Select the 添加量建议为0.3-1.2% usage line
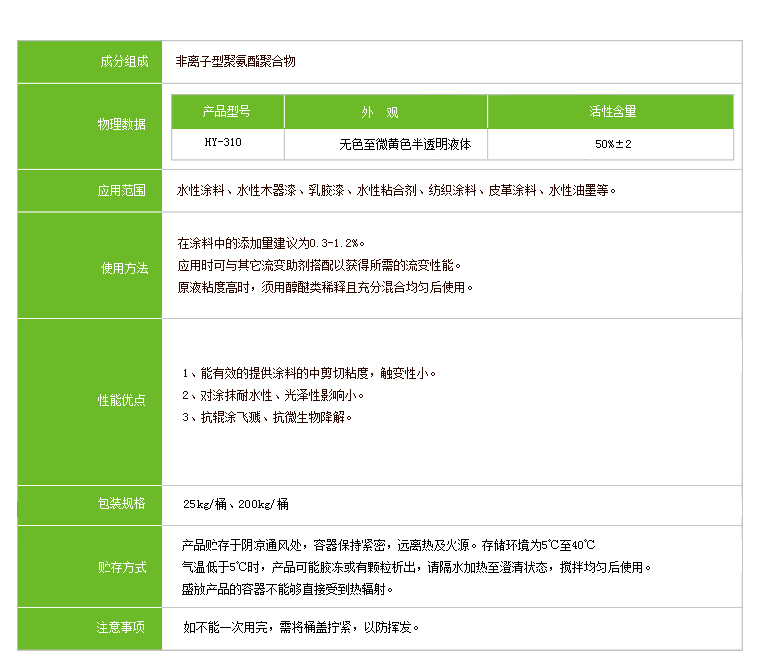The height and width of the screenshot is (669, 760). [x=271, y=243]
